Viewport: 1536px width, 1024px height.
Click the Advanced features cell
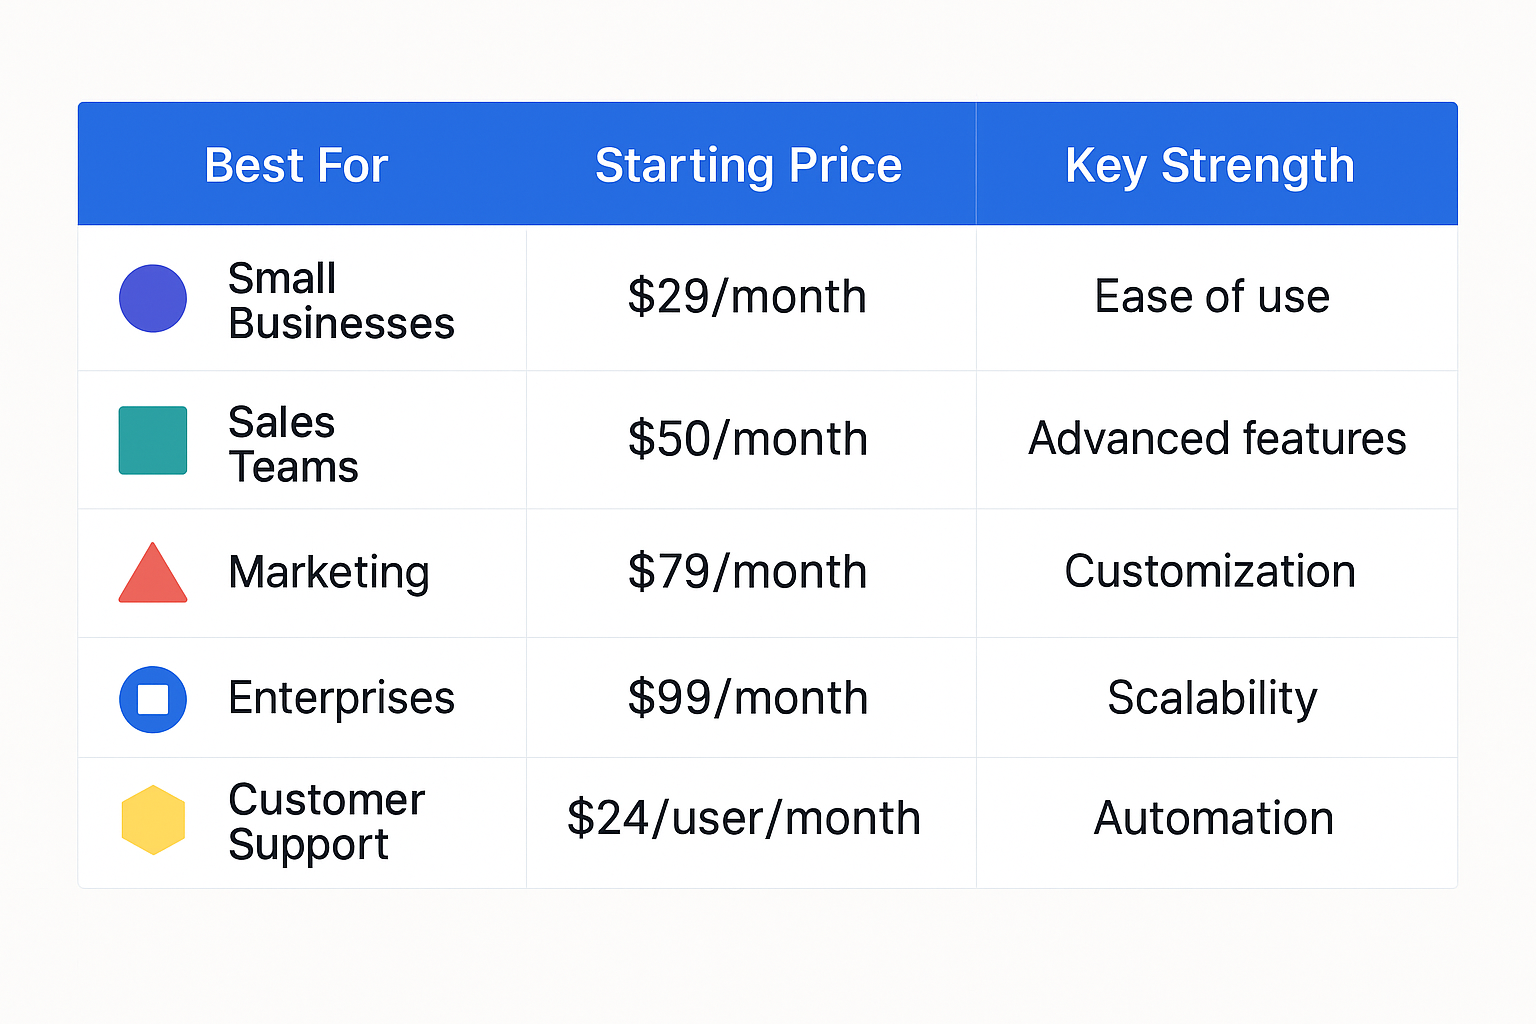pyautogui.click(x=1217, y=439)
